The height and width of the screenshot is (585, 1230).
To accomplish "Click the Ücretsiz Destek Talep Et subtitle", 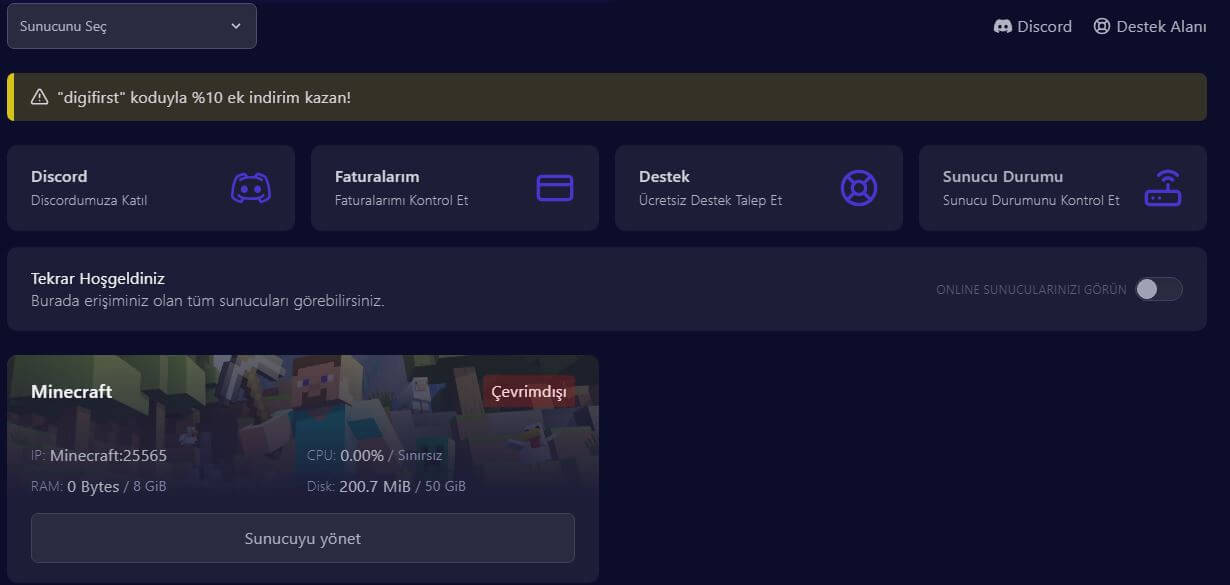I will point(711,200).
